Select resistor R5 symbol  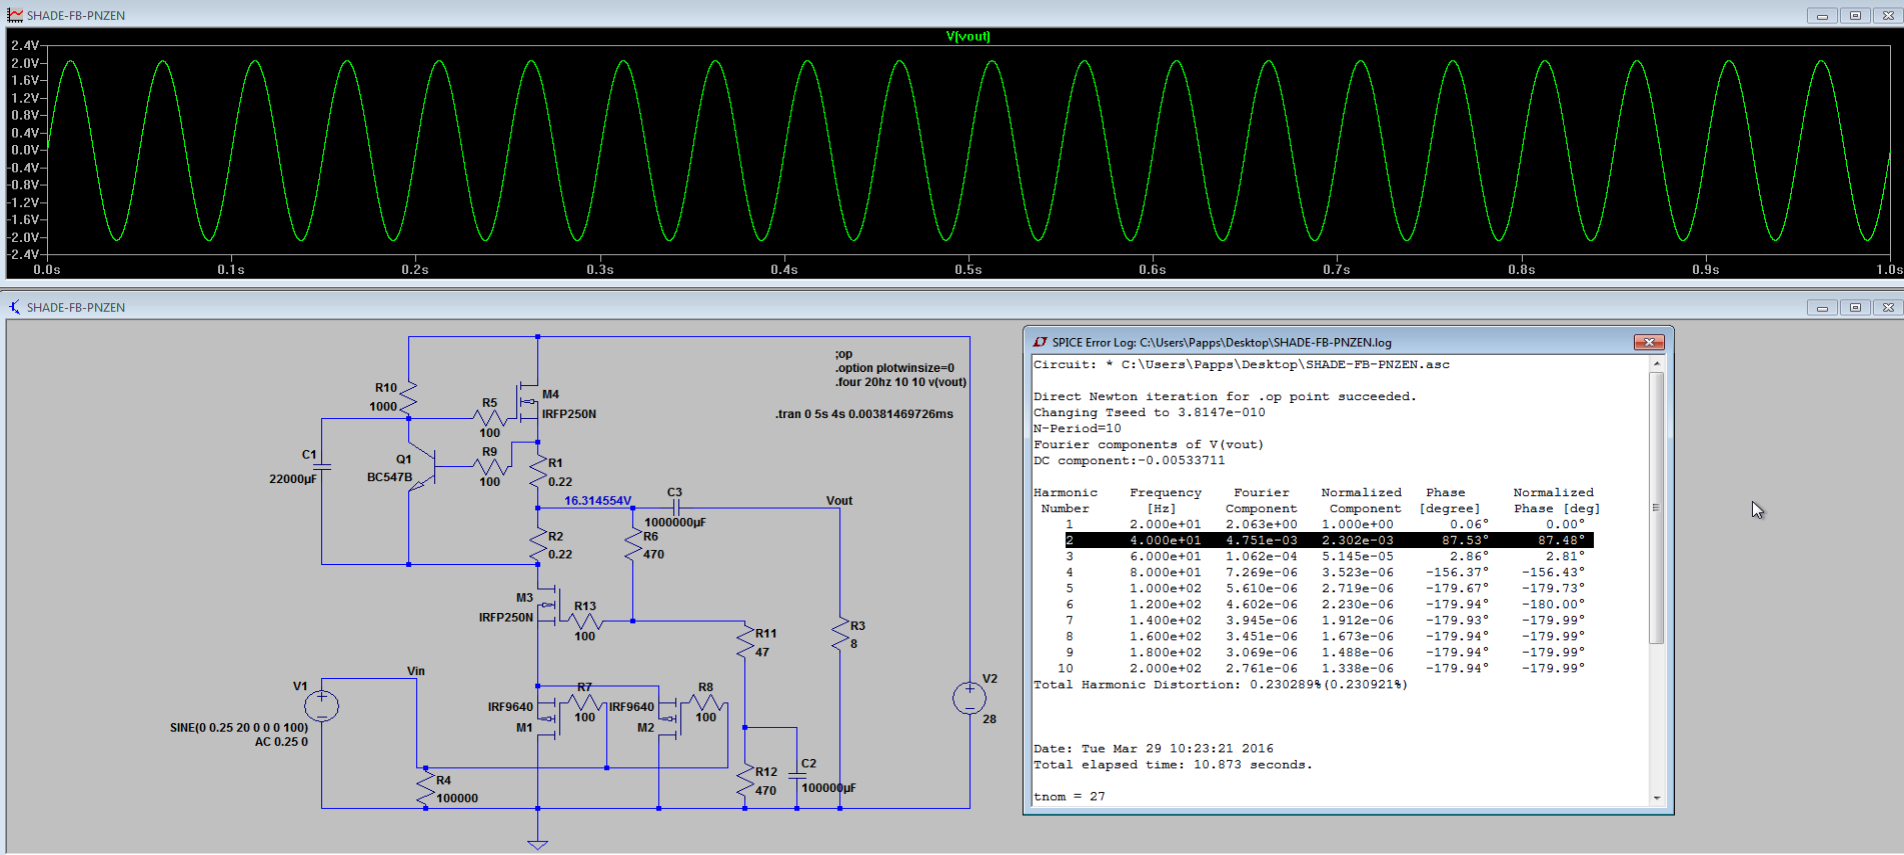[490, 419]
